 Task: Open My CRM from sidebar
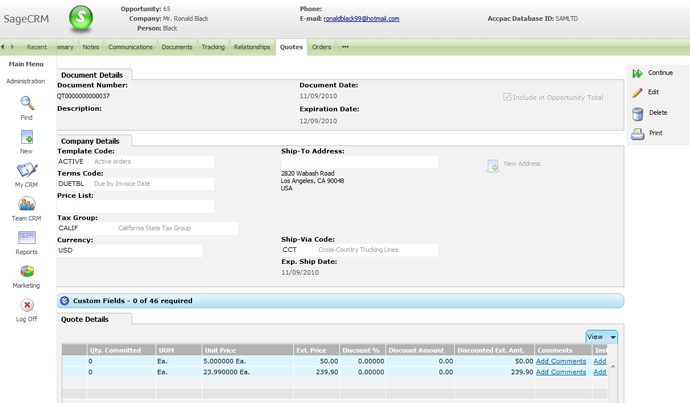(x=27, y=171)
